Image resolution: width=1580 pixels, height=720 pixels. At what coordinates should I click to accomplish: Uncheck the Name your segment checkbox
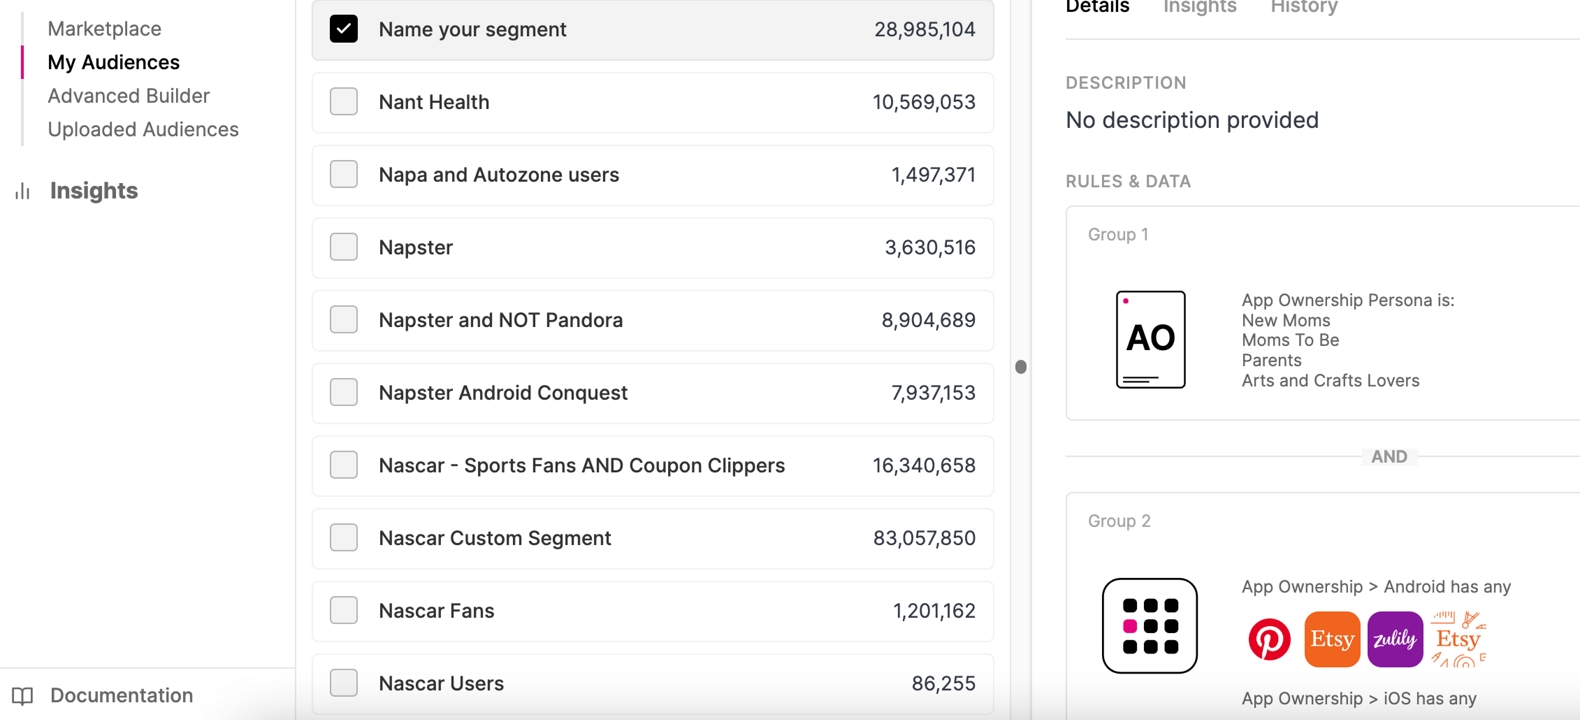(344, 29)
